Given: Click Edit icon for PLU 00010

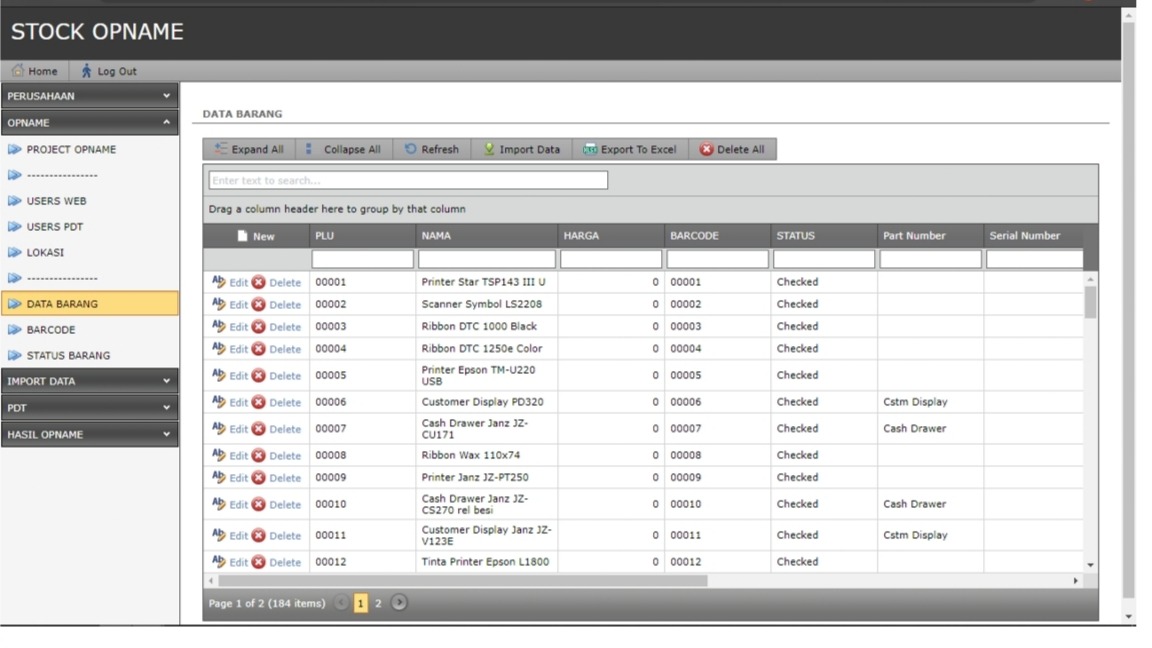Looking at the screenshot, I should tap(218, 504).
